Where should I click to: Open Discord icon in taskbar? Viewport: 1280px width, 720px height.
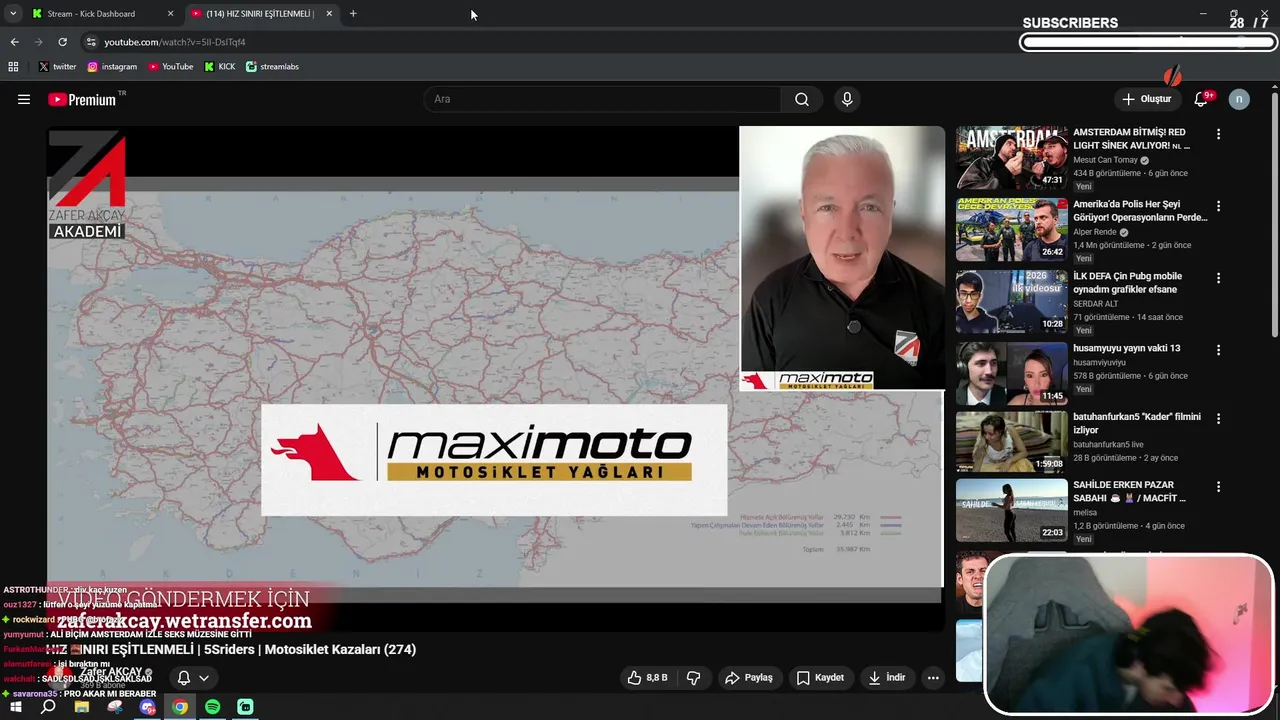[148, 707]
